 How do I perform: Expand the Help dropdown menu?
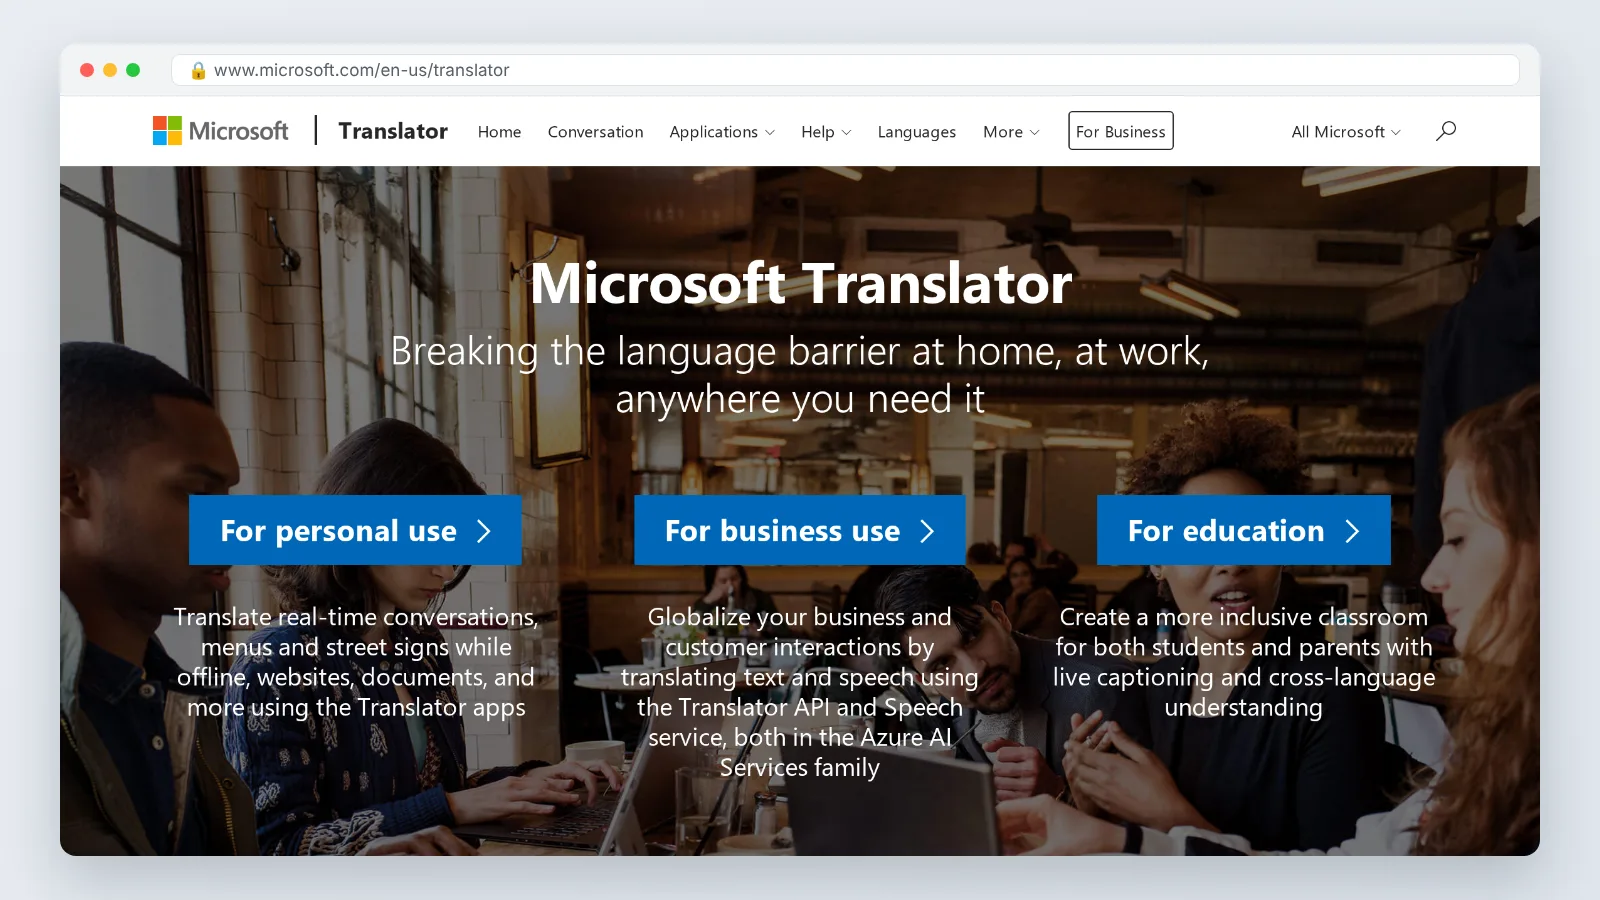click(826, 132)
